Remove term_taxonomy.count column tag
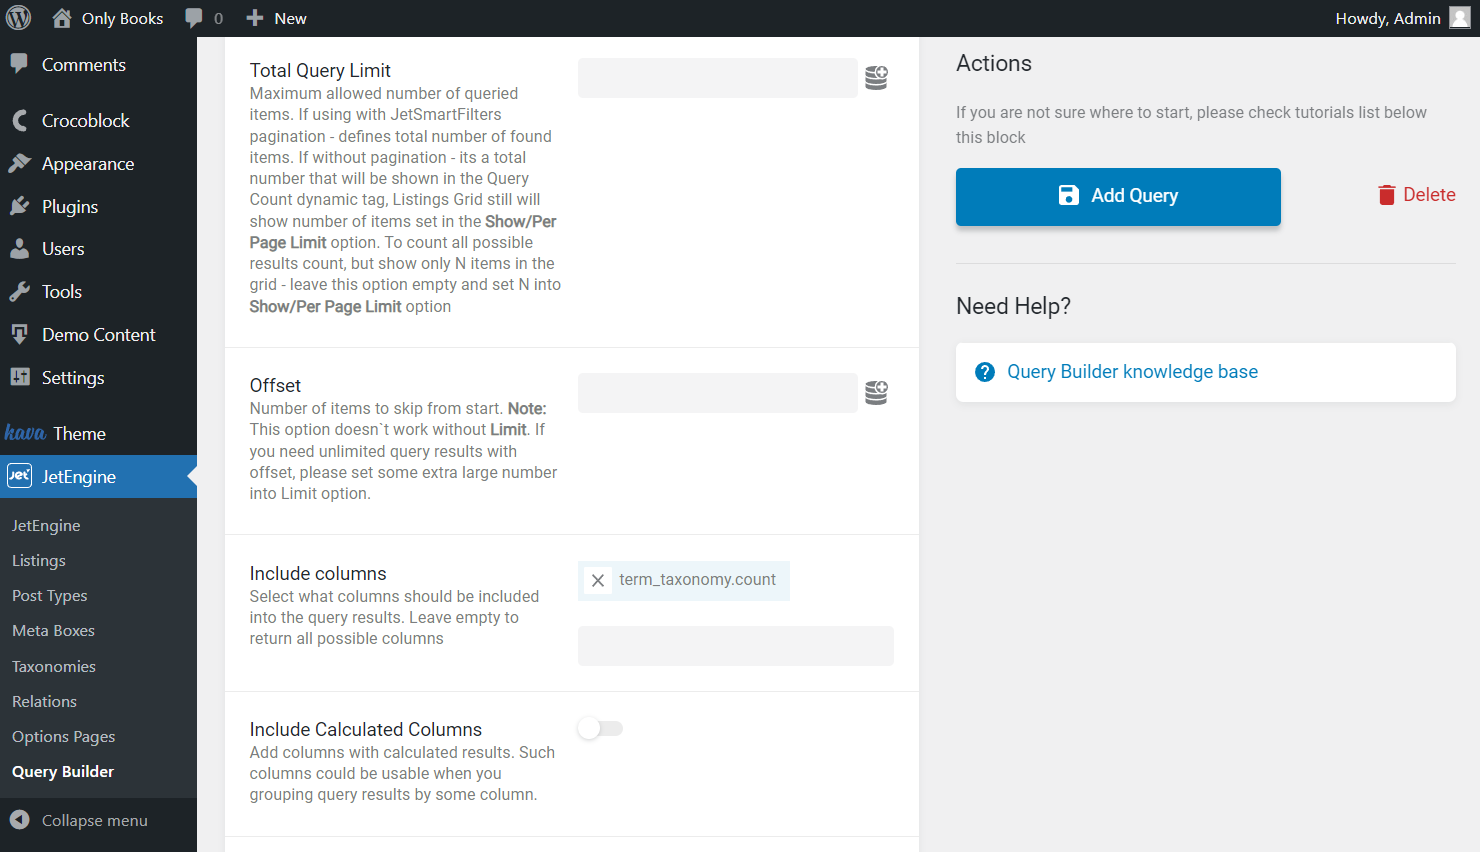Image resolution: width=1480 pixels, height=852 pixels. pyautogui.click(x=598, y=580)
